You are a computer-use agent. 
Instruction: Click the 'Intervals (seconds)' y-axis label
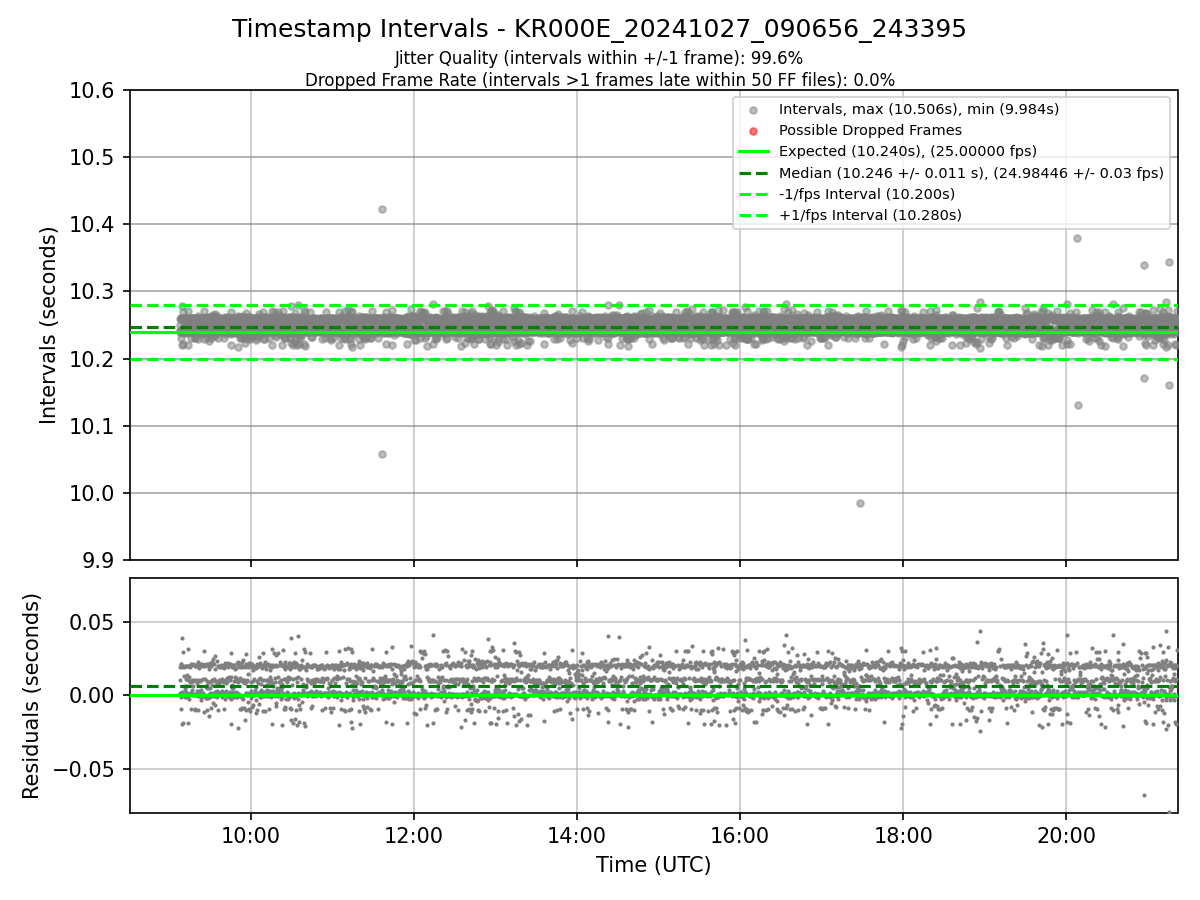[49, 325]
